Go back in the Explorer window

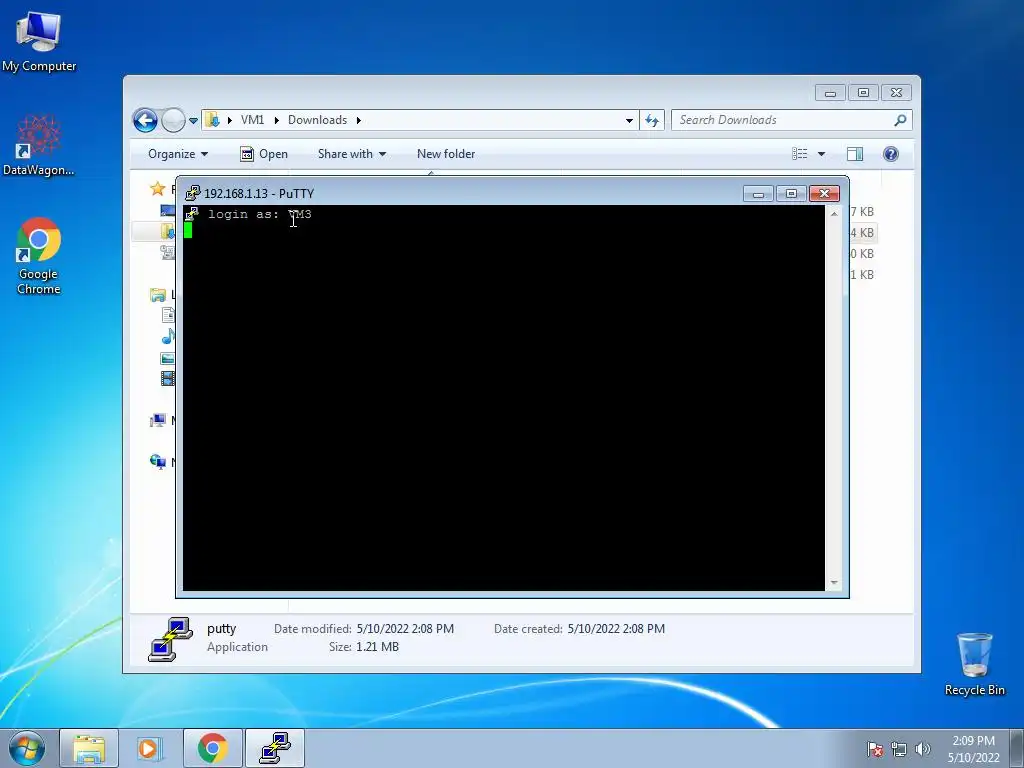coord(145,120)
